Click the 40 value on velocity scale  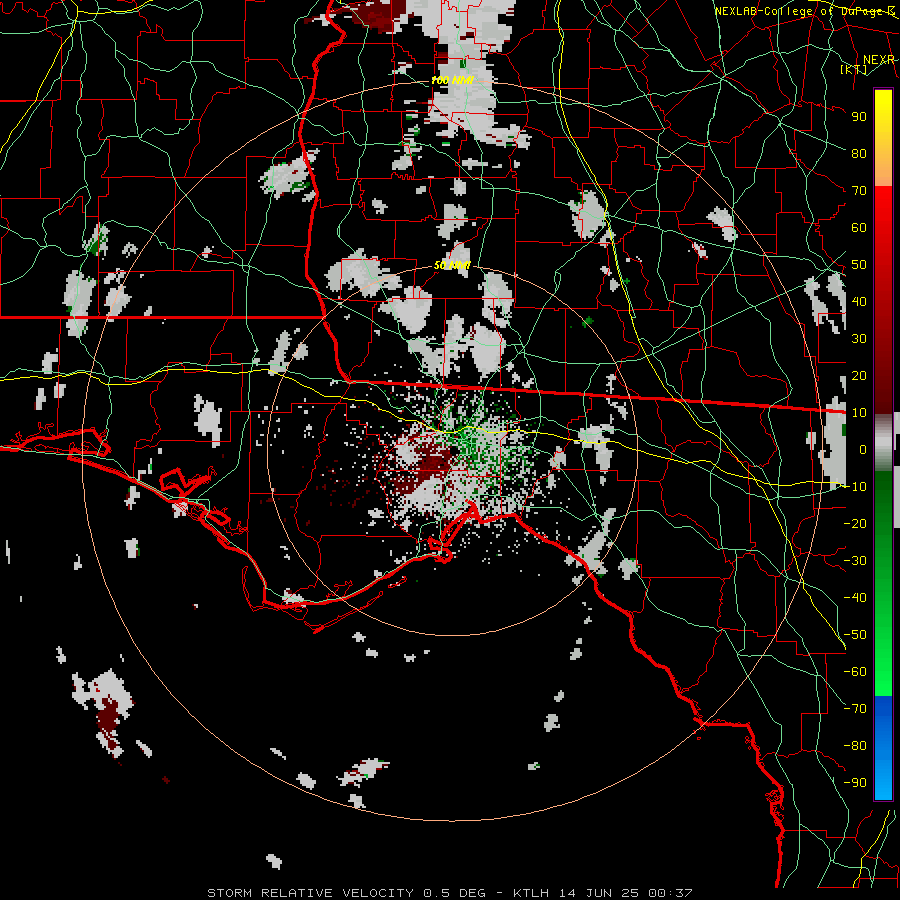click(859, 302)
